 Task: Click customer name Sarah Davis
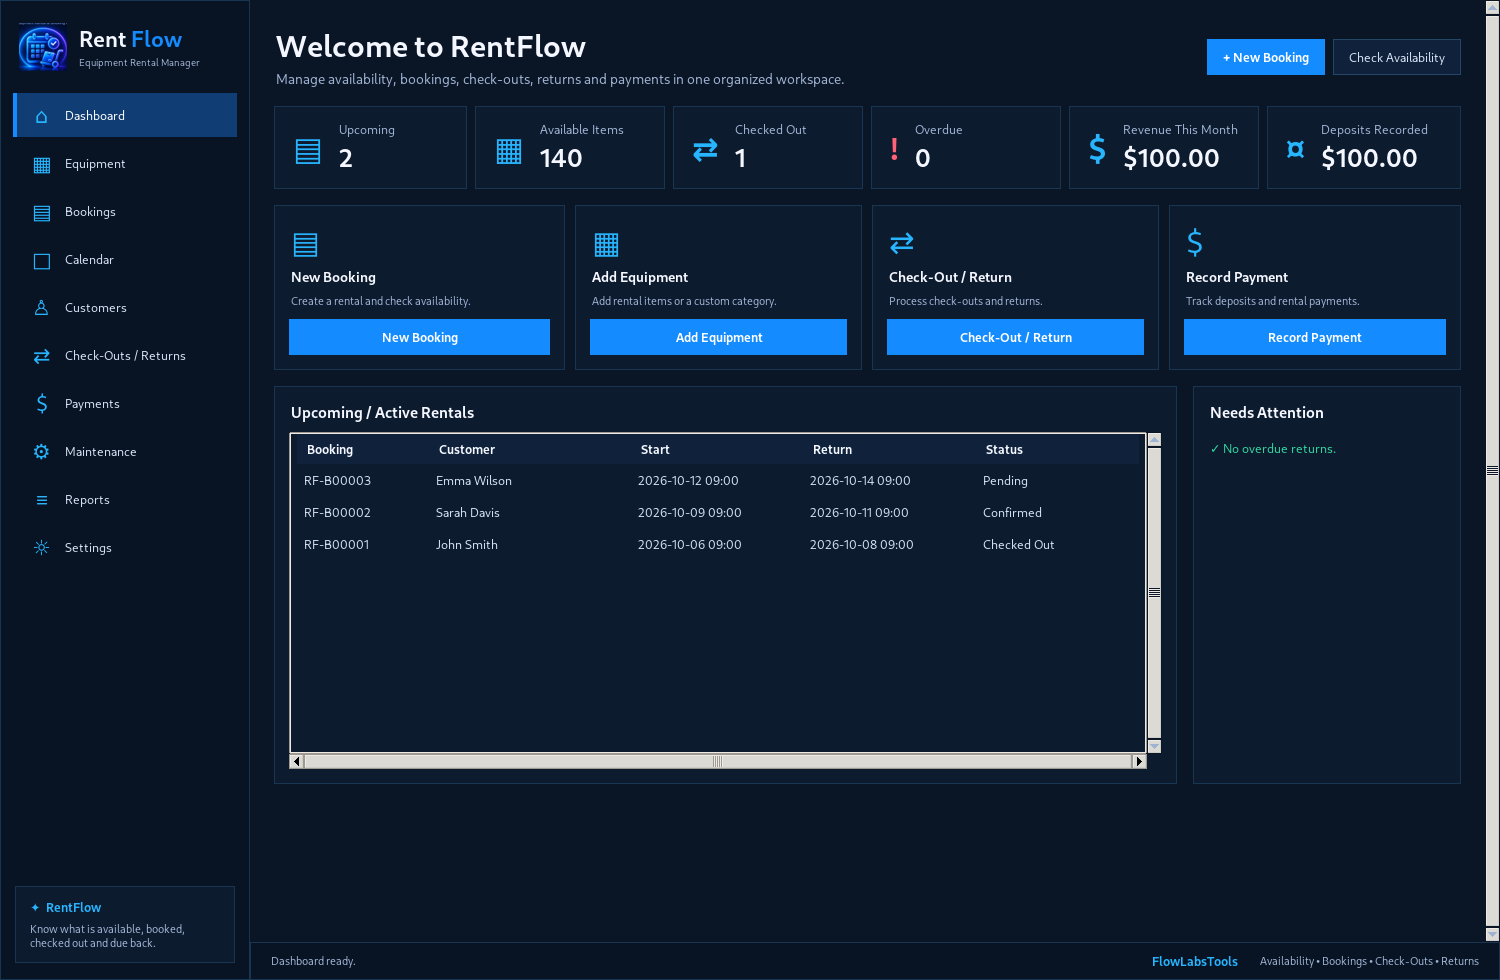pos(468,513)
